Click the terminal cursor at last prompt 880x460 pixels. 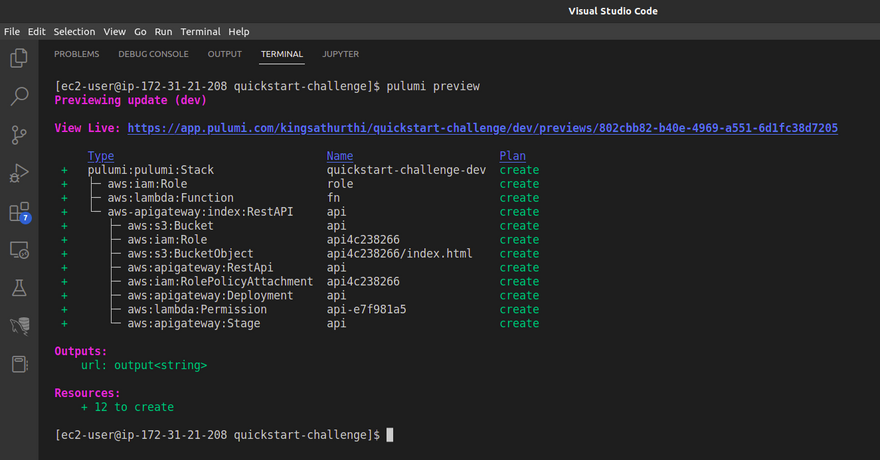[390, 435]
